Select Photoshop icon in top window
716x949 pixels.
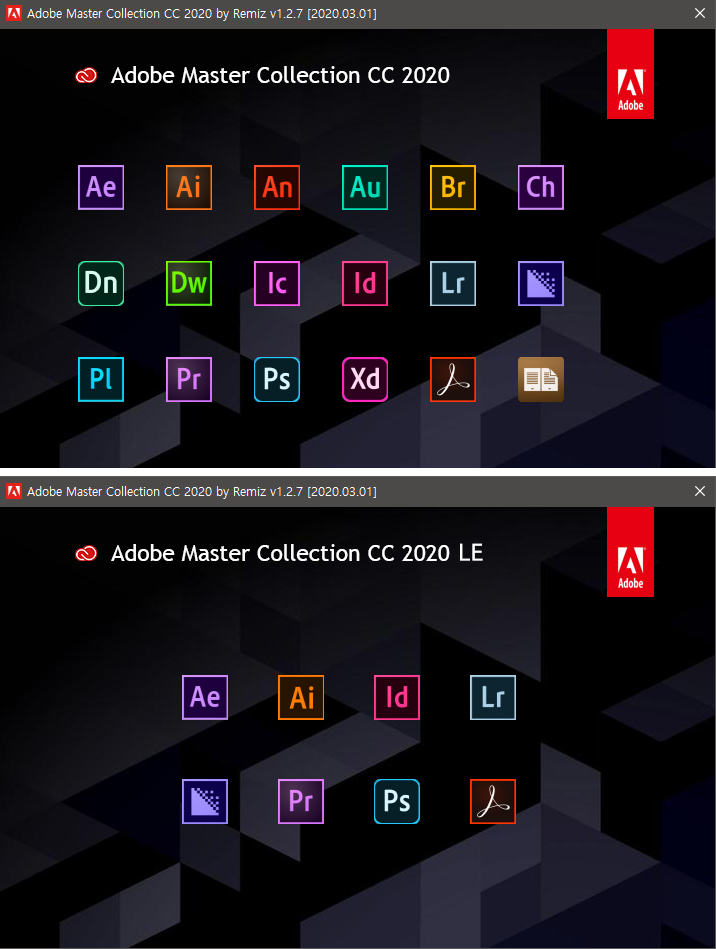point(277,379)
